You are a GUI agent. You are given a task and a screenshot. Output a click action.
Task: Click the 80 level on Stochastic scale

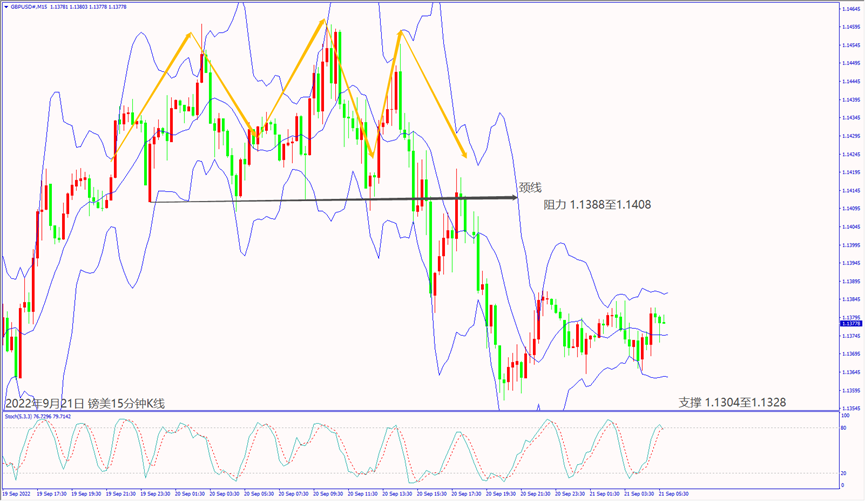coord(844,429)
